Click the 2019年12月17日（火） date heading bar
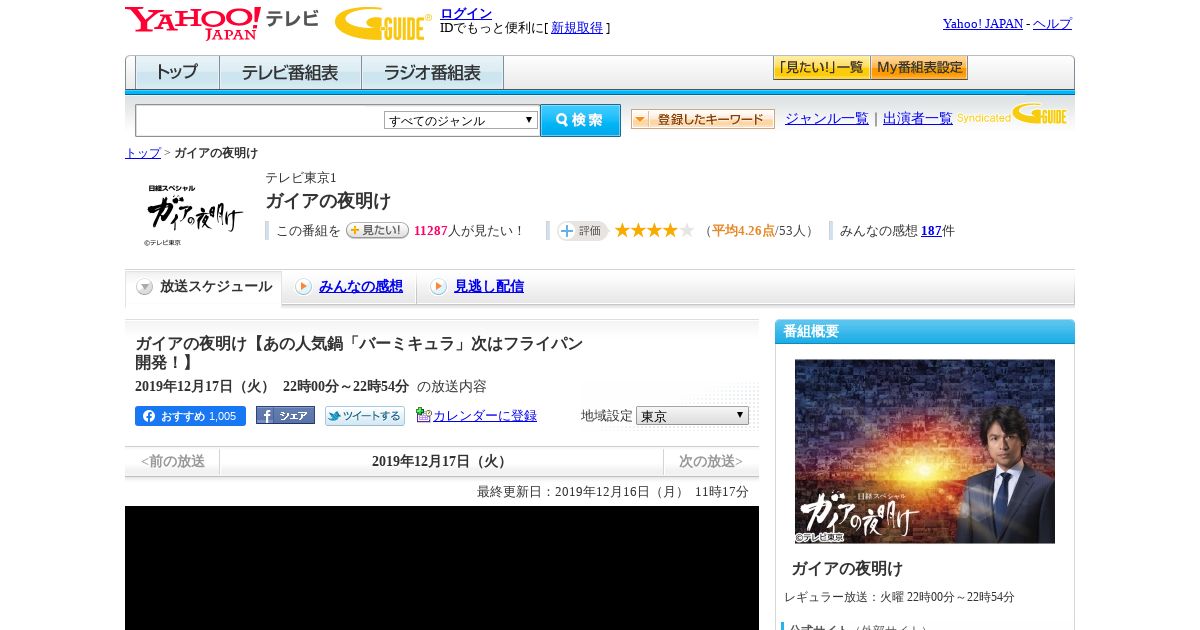The width and height of the screenshot is (1200, 630). pyautogui.click(x=442, y=461)
